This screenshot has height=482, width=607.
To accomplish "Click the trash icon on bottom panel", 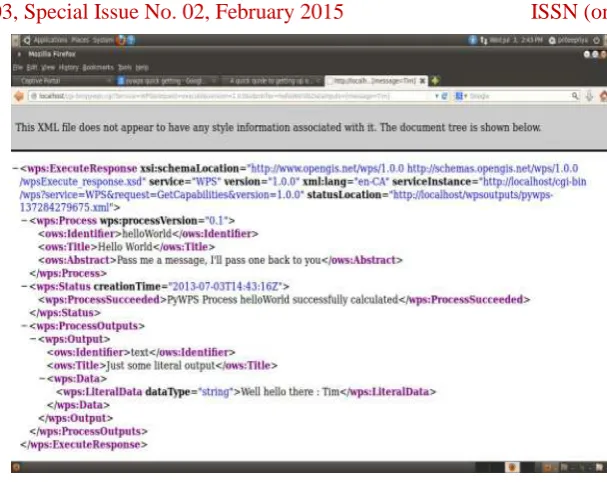I will click(599, 467).
